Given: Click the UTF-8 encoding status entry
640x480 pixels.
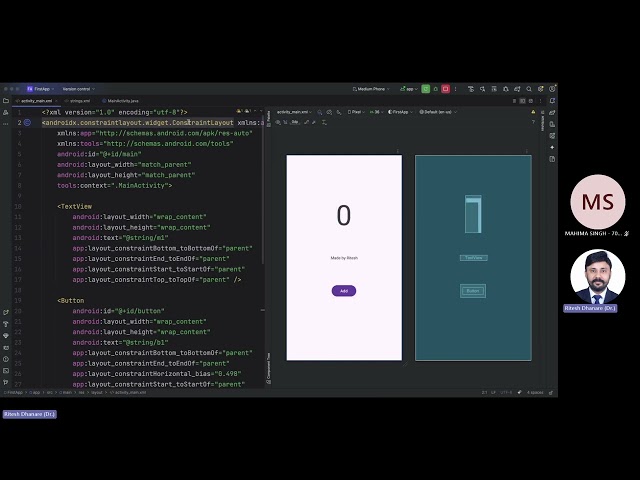Looking at the screenshot, I should click(x=506, y=392).
